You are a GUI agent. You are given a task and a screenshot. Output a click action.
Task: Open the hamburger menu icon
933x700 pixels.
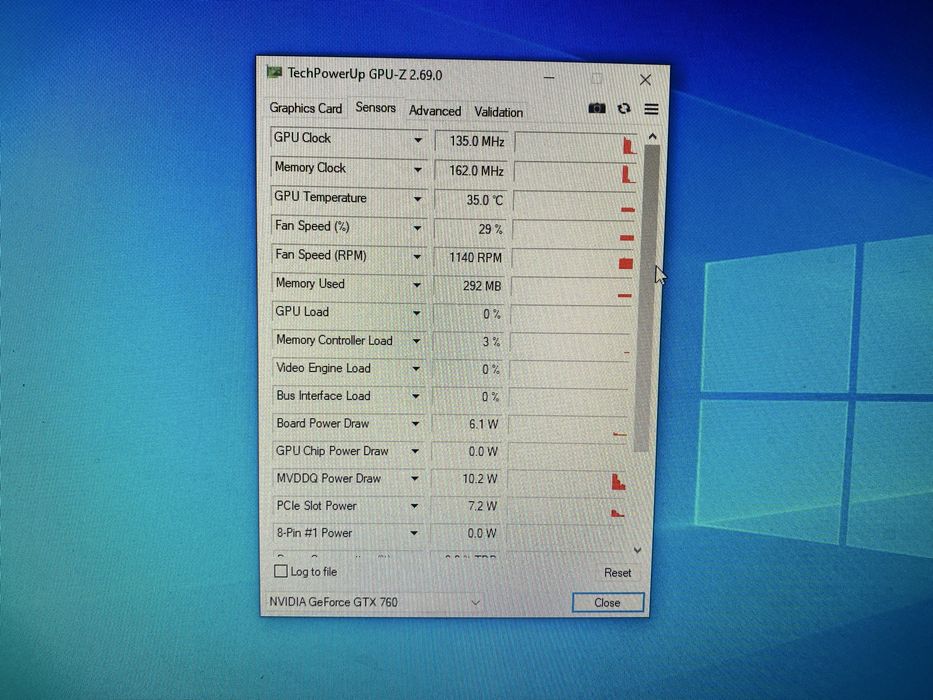point(651,109)
